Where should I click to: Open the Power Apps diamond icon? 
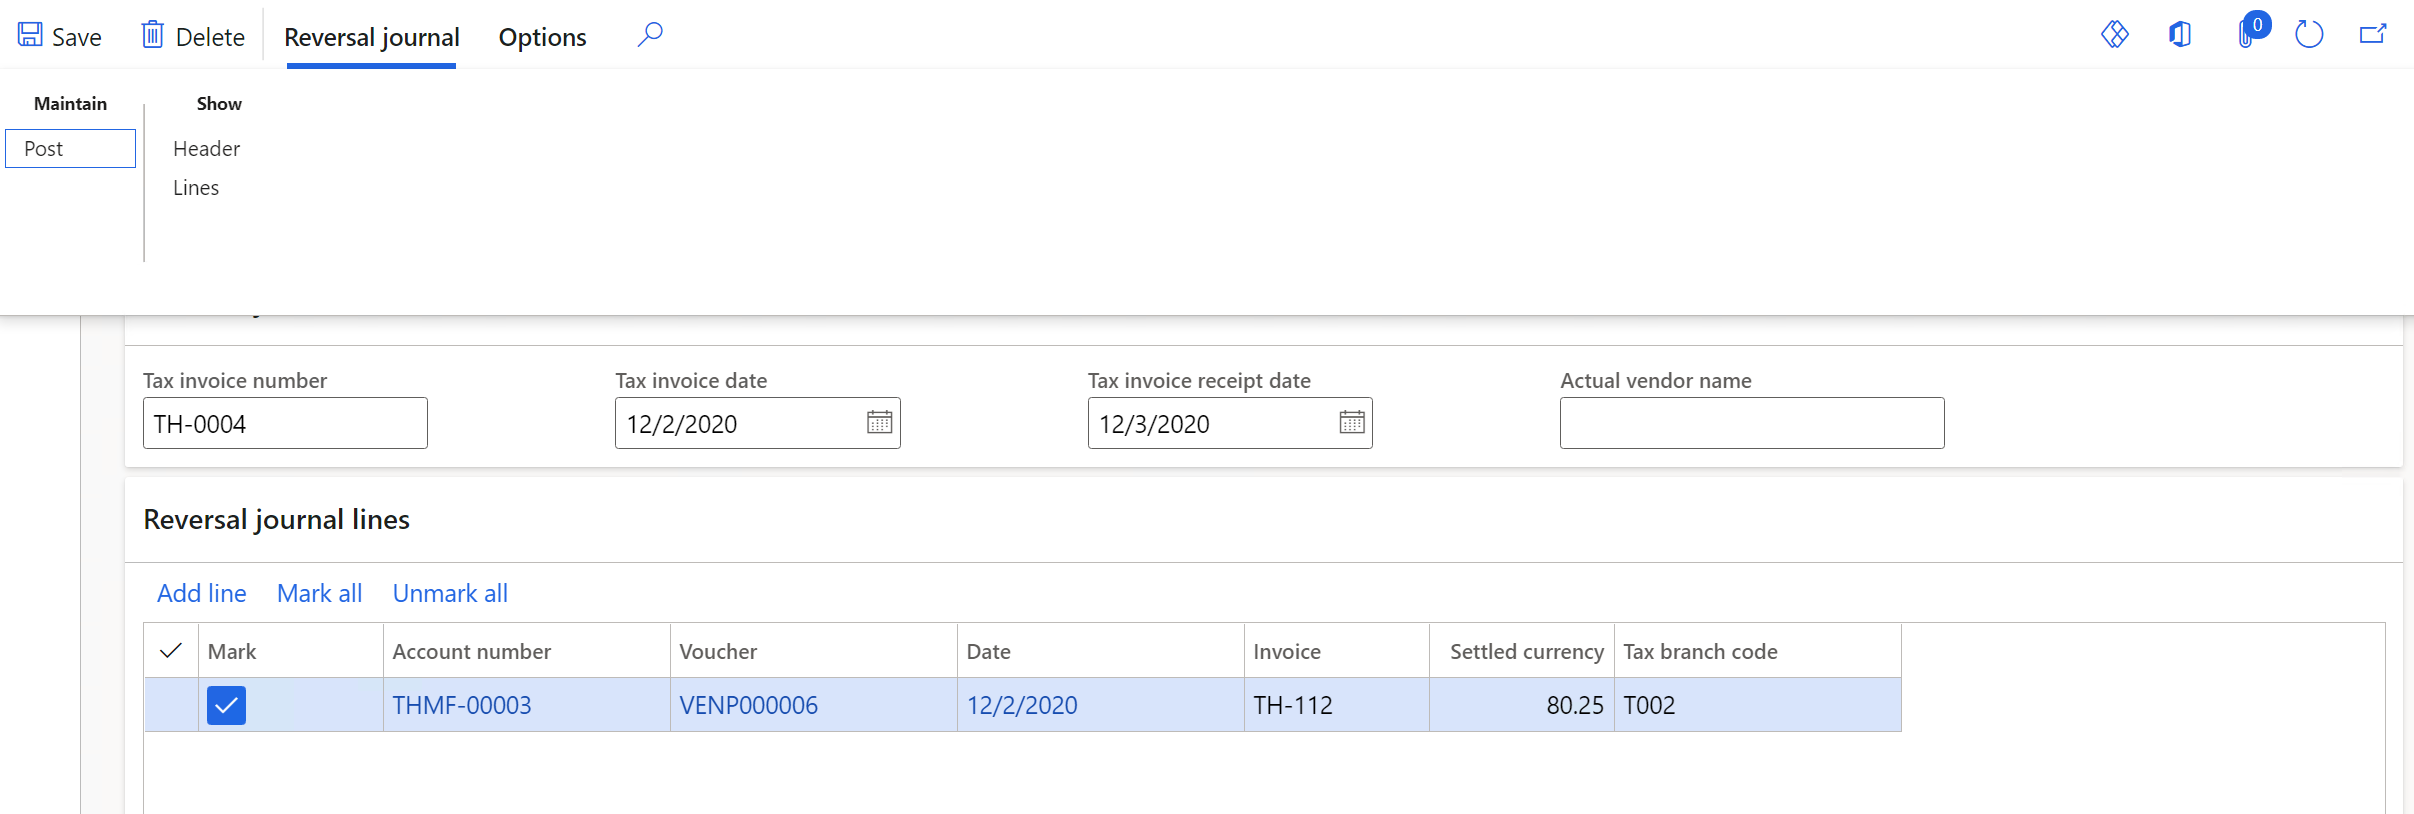(x=2115, y=35)
